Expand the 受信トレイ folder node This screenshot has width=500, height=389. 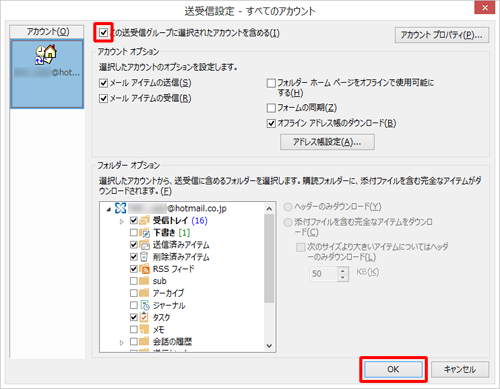(x=121, y=221)
